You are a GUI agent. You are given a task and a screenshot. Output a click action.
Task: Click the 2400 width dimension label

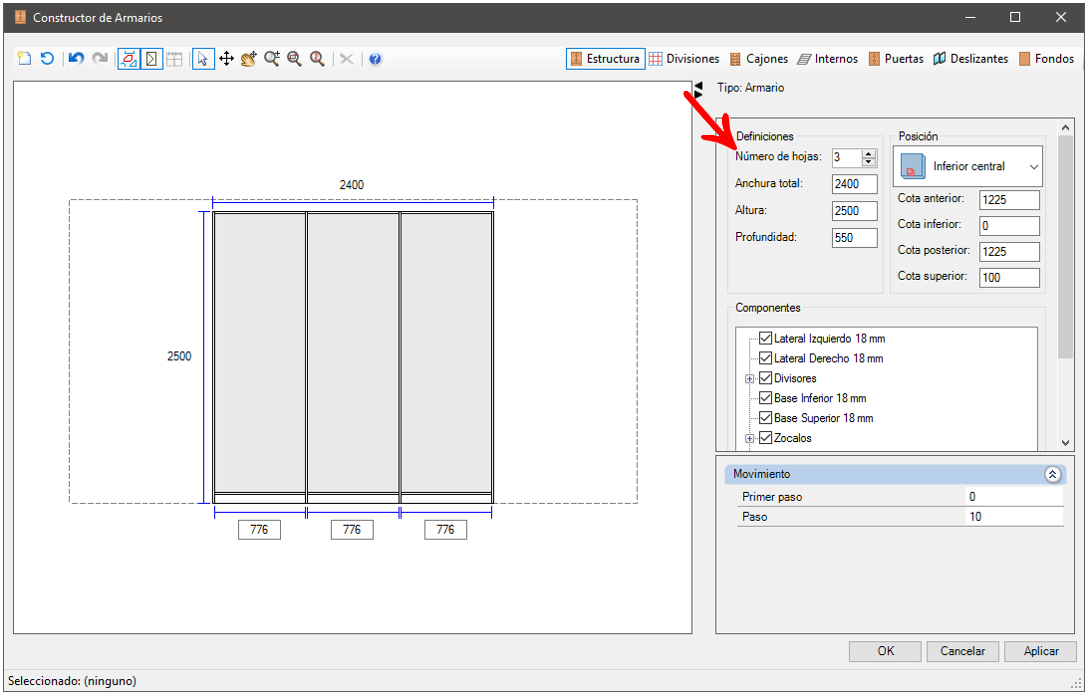pos(352,185)
